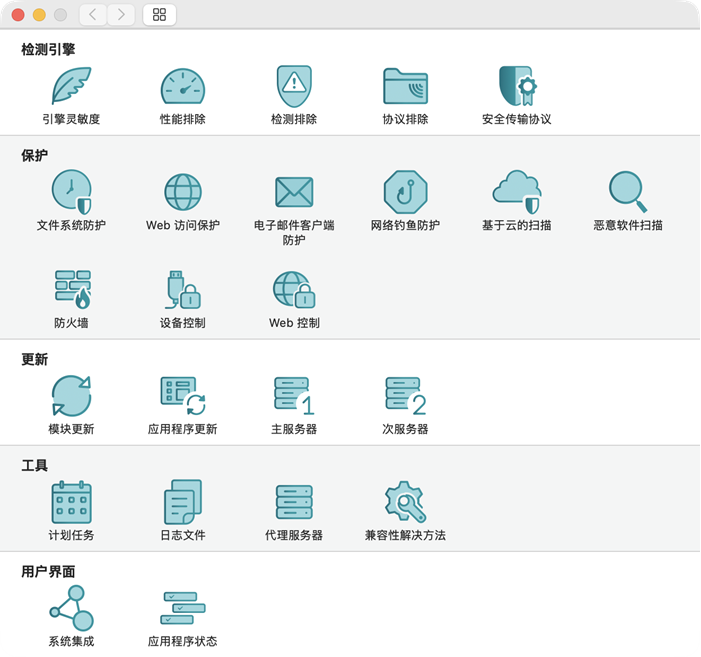Image resolution: width=701 pixels, height=657 pixels.
Task: Open 应用程序状态 checklist icon
Action: [x=183, y=608]
